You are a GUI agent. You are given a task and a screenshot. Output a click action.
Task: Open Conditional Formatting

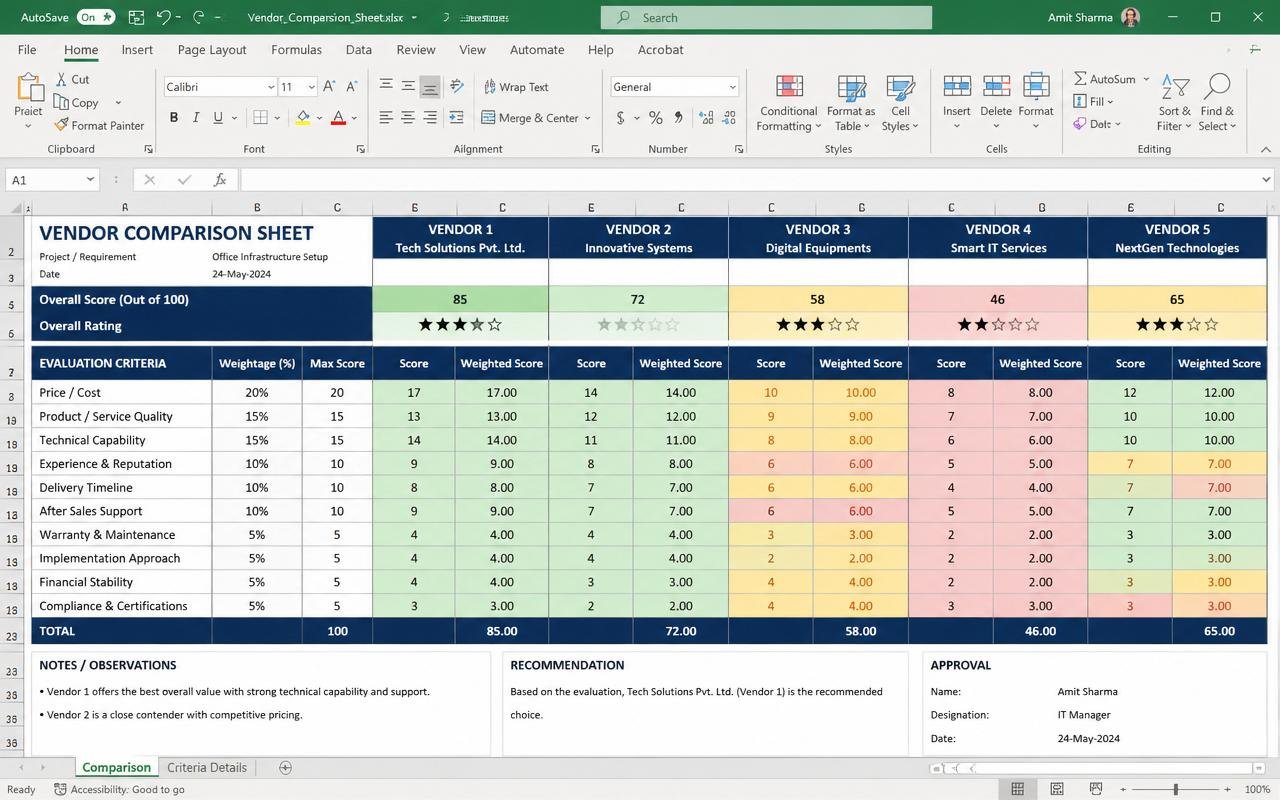click(x=789, y=103)
